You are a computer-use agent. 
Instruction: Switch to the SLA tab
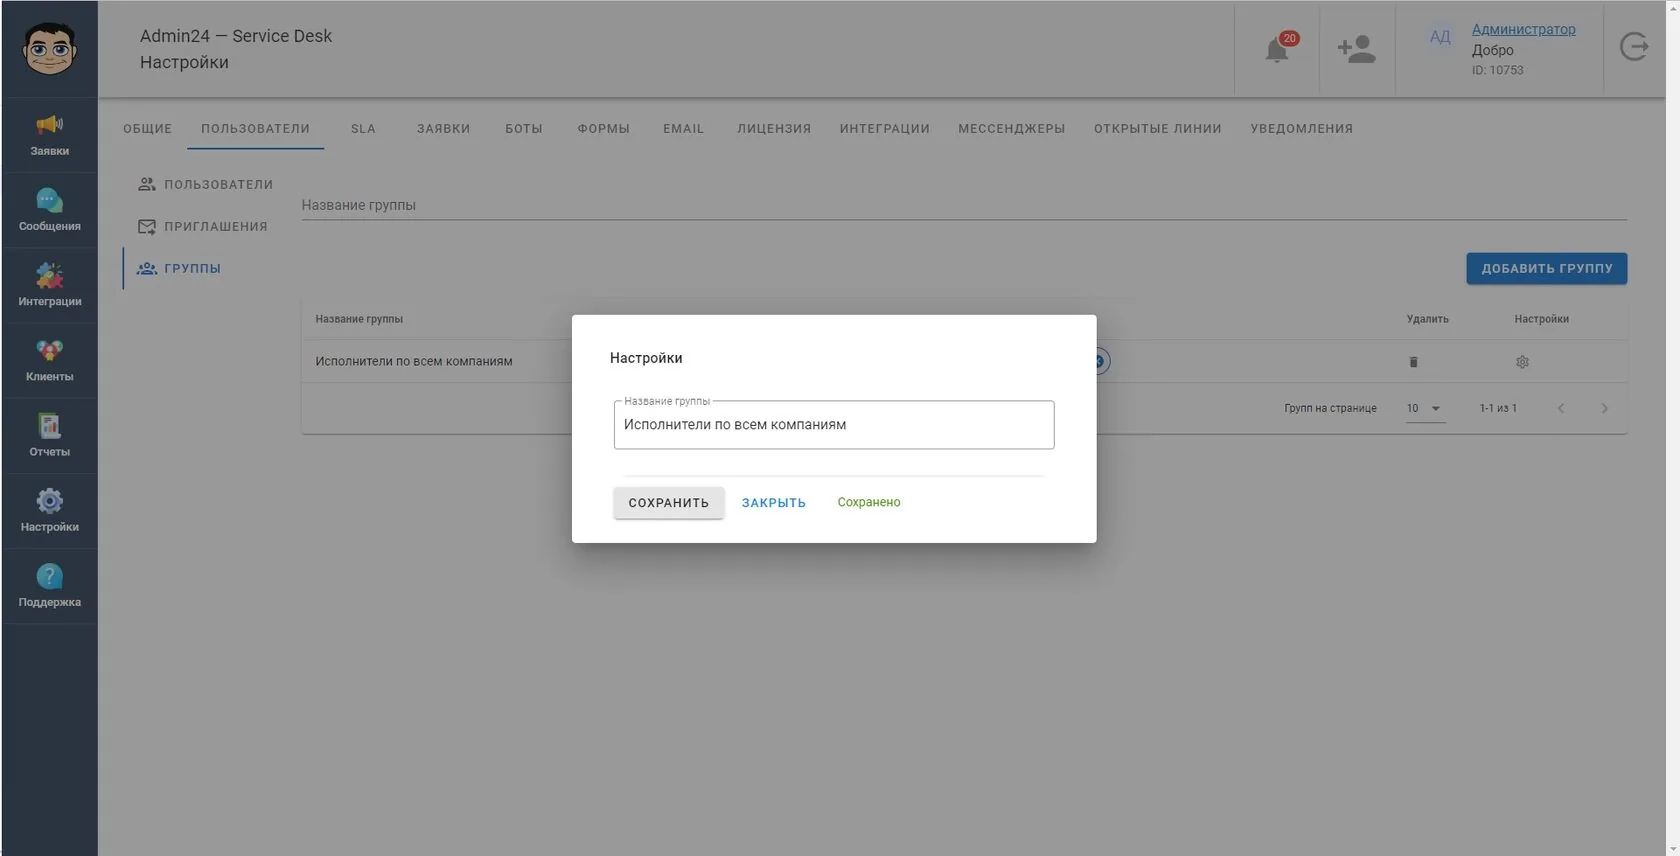pos(363,129)
